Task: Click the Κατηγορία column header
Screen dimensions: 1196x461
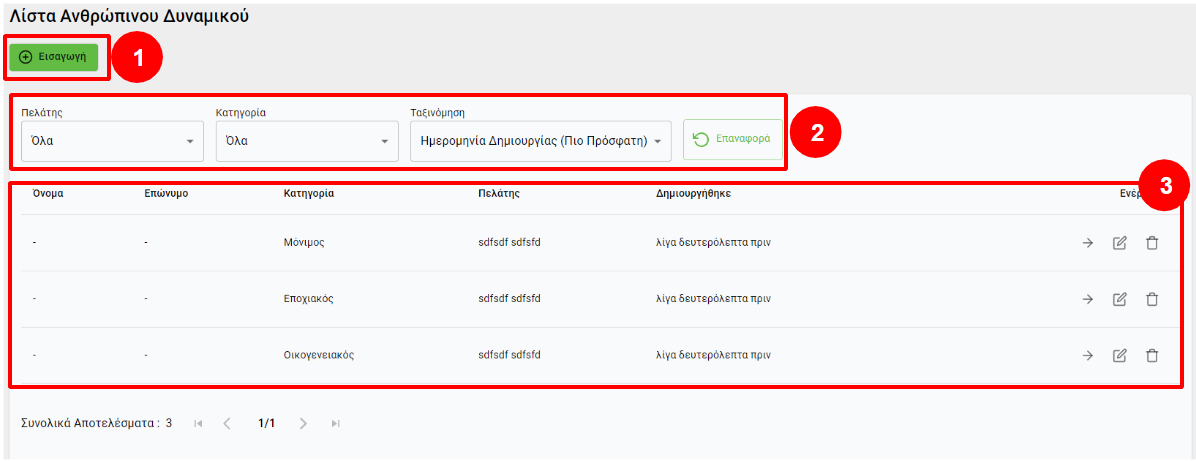Action: click(x=308, y=194)
